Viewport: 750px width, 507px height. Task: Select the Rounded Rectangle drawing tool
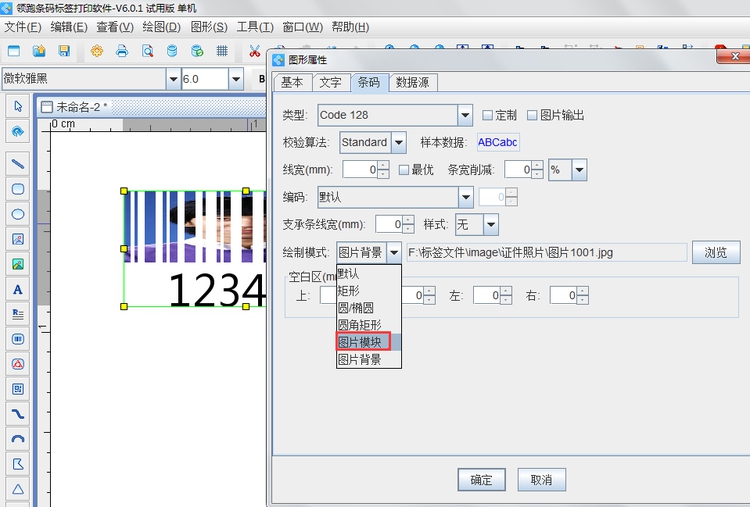tap(17, 189)
